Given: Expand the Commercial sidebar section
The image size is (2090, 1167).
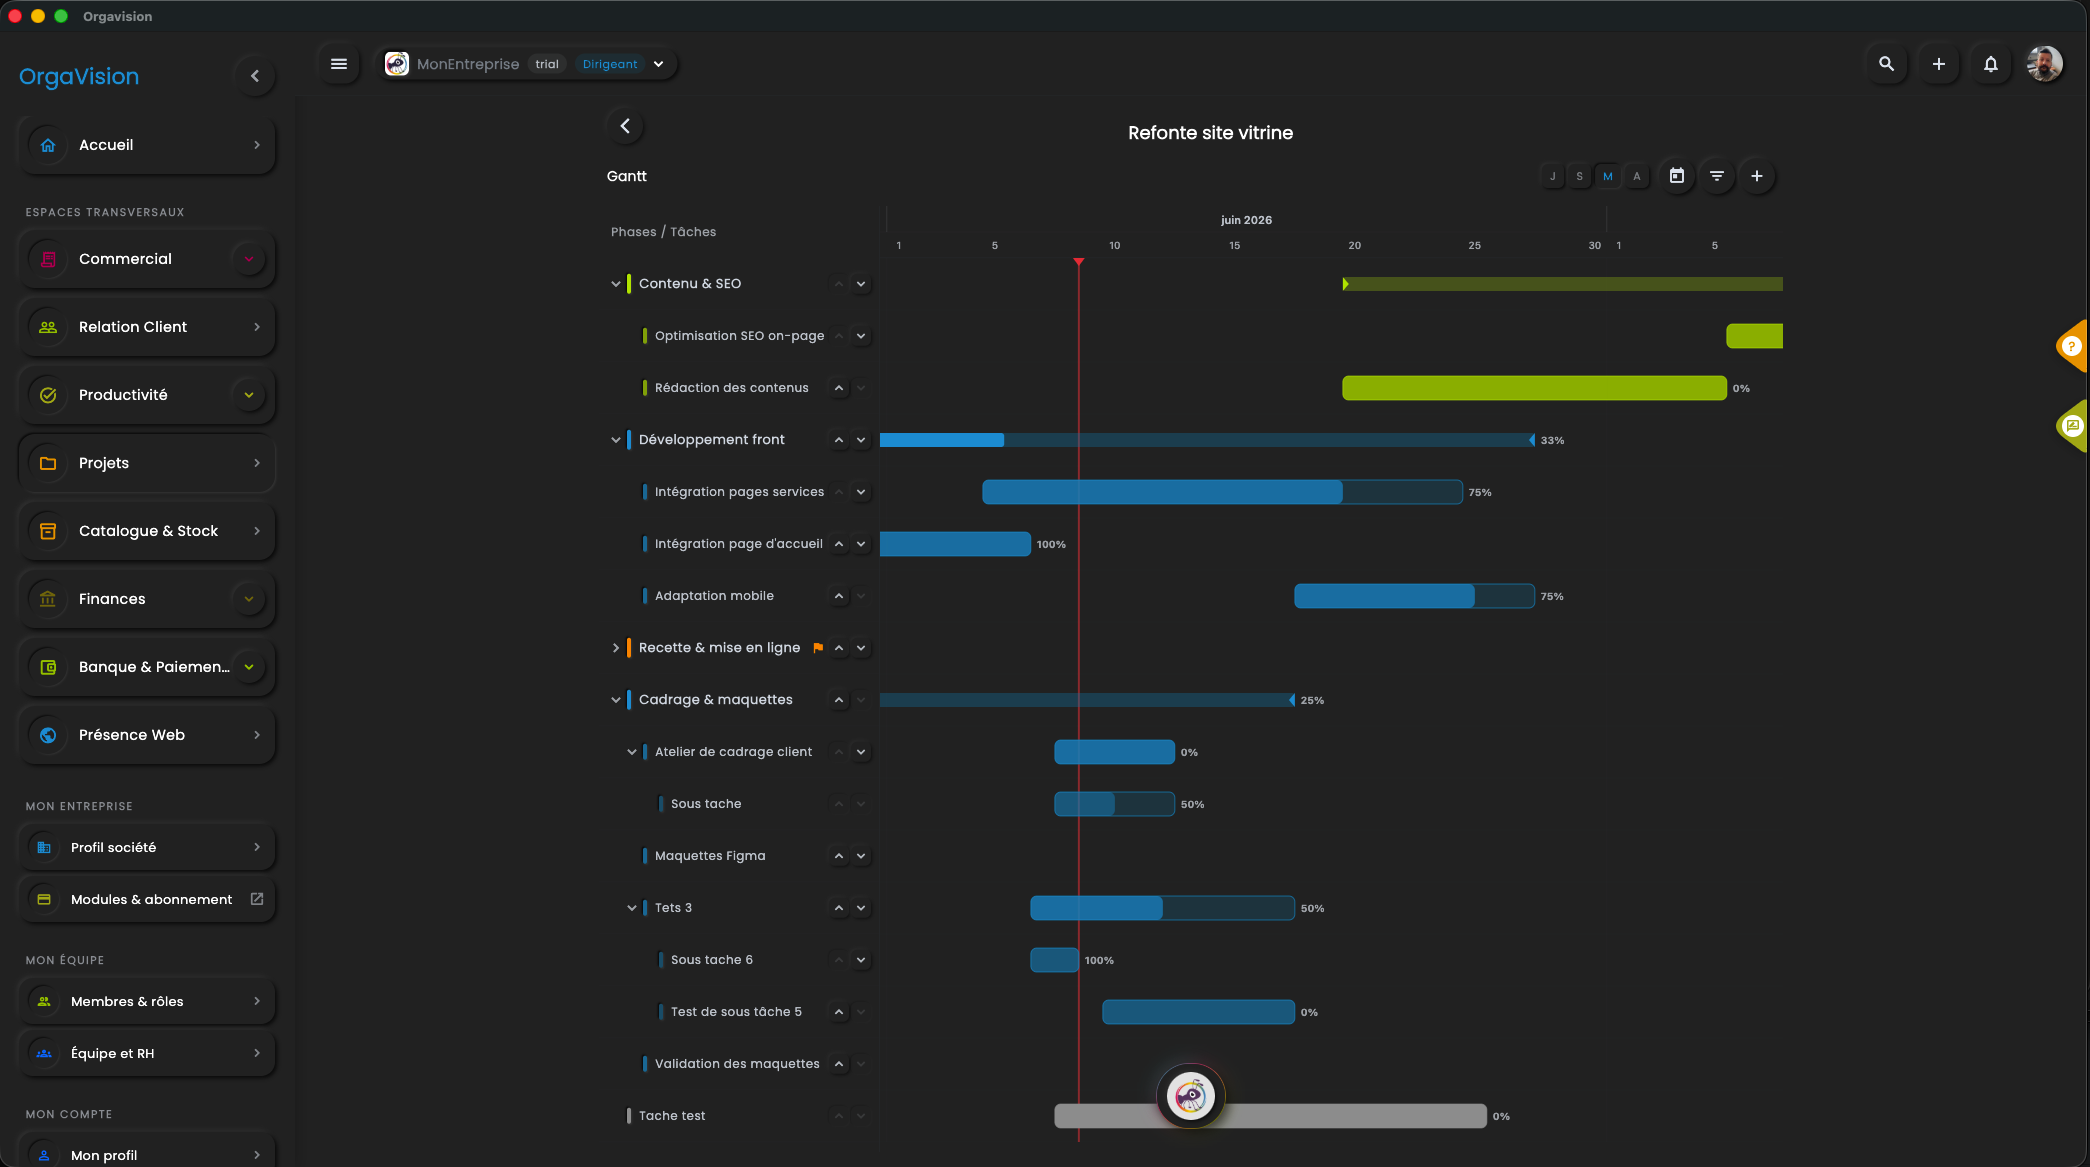Looking at the screenshot, I should [249, 259].
